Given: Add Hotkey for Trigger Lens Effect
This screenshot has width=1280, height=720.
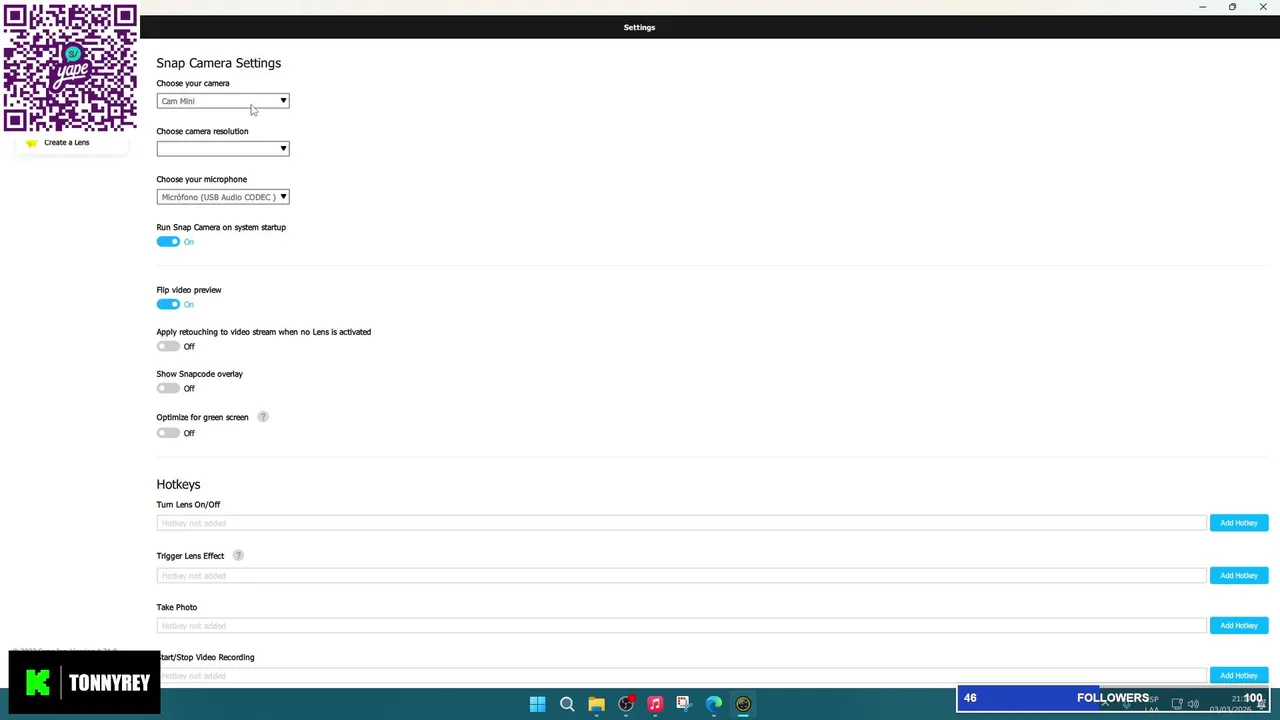Looking at the screenshot, I should coord(1239,575).
